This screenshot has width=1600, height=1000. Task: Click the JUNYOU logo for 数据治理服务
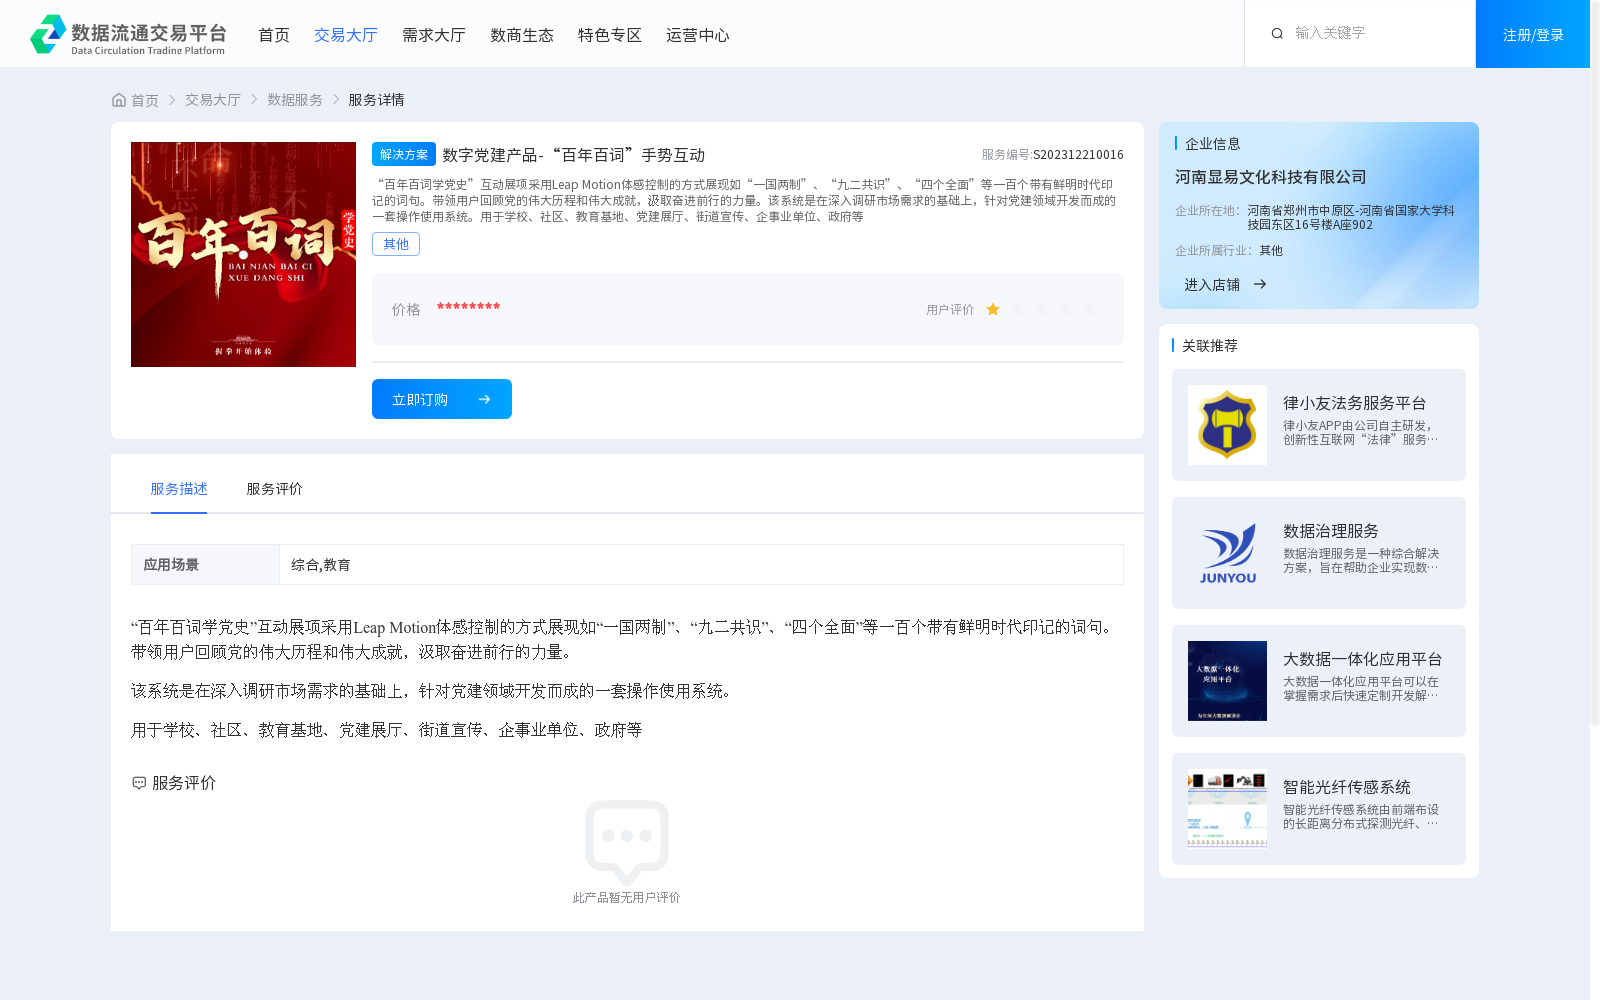pos(1227,553)
